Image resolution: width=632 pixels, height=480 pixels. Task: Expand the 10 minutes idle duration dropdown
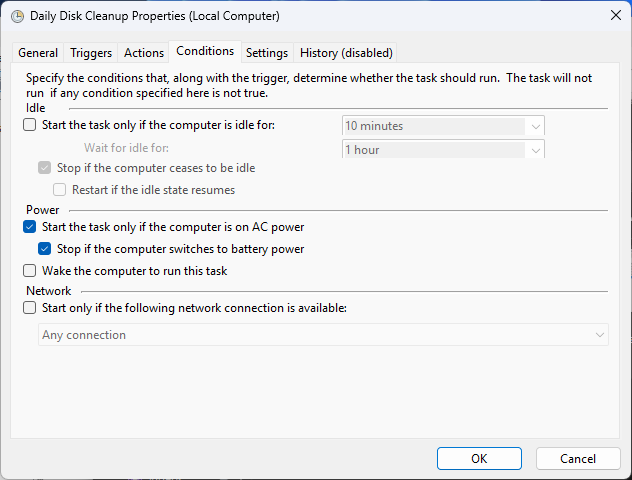536,126
